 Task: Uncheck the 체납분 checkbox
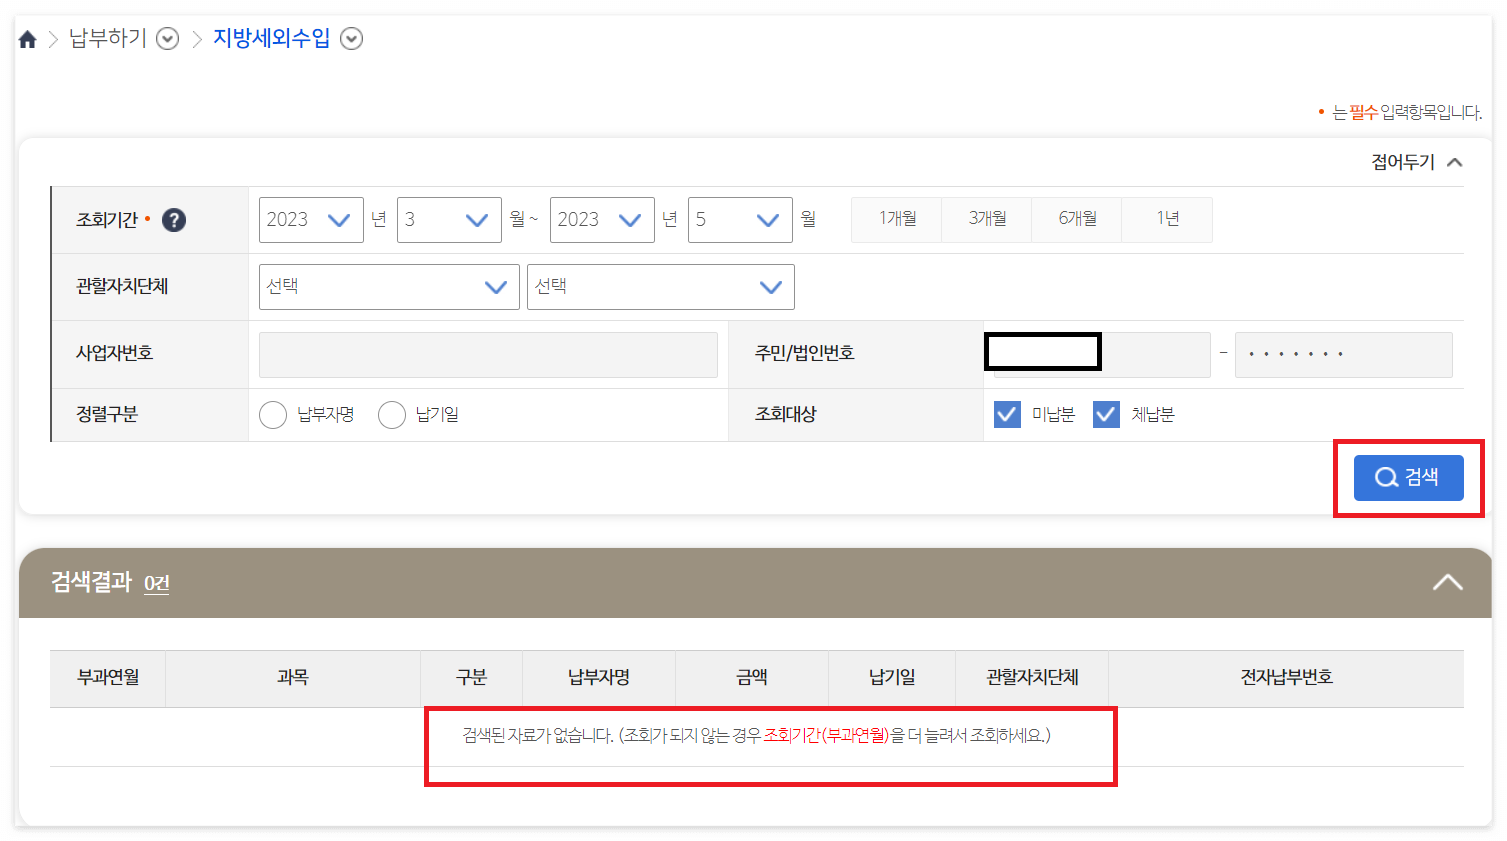tap(1105, 414)
